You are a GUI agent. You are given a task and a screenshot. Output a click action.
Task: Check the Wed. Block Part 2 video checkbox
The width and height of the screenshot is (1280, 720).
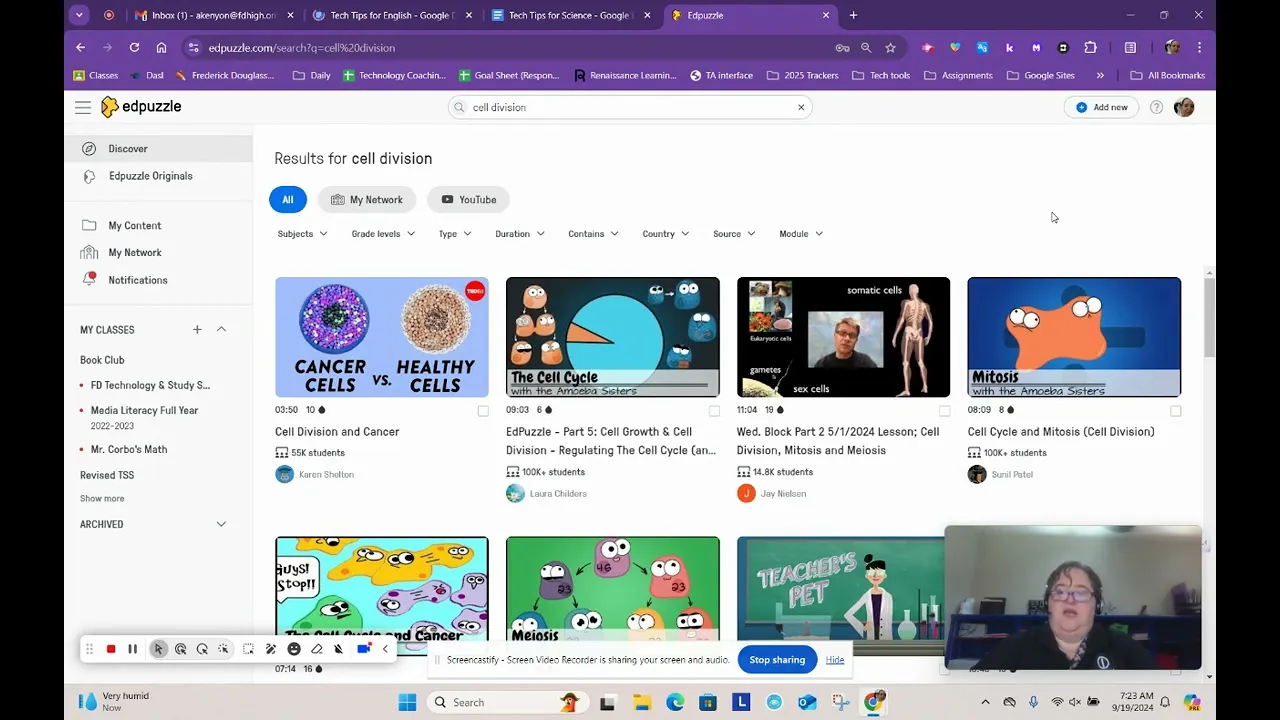(944, 411)
